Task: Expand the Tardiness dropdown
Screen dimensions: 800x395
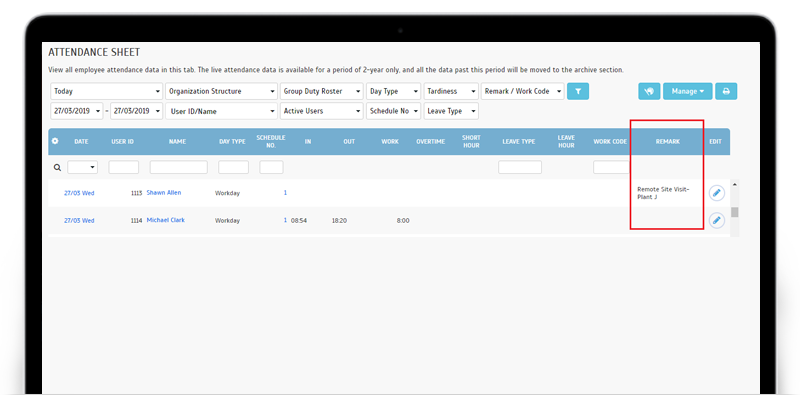Action: [451, 91]
